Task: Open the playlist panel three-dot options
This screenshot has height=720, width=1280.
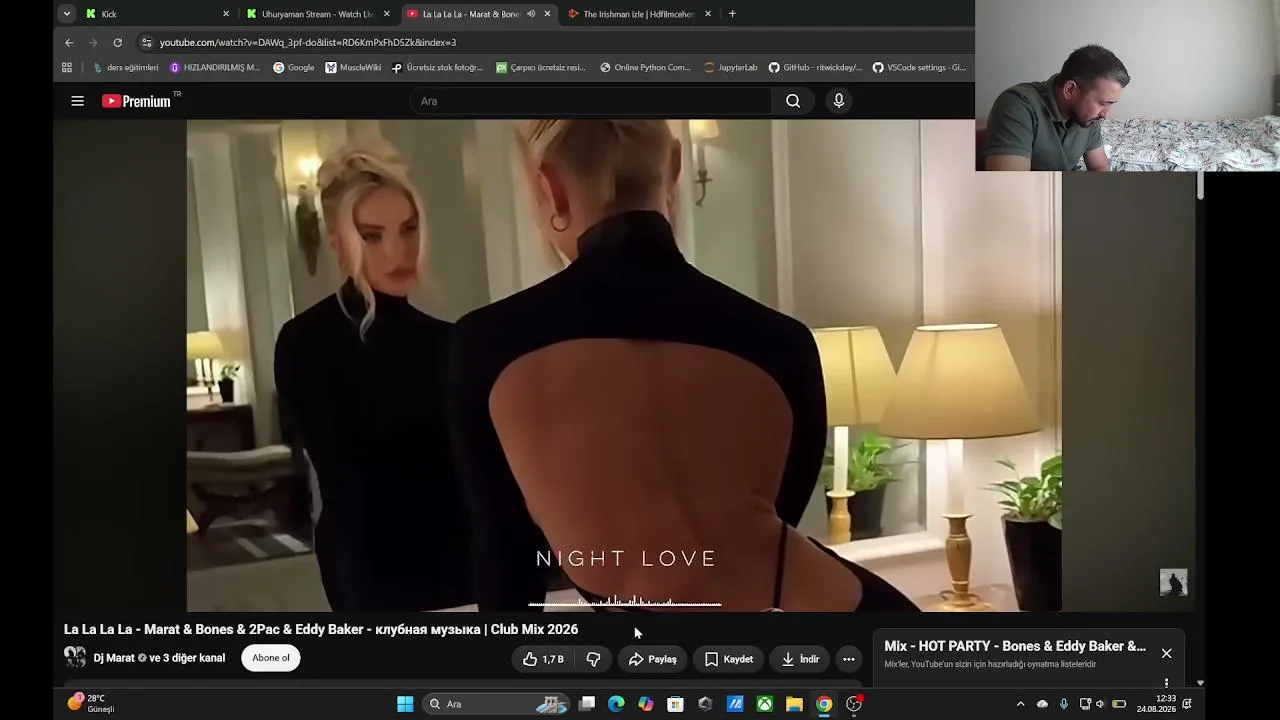Action: pos(1166,683)
